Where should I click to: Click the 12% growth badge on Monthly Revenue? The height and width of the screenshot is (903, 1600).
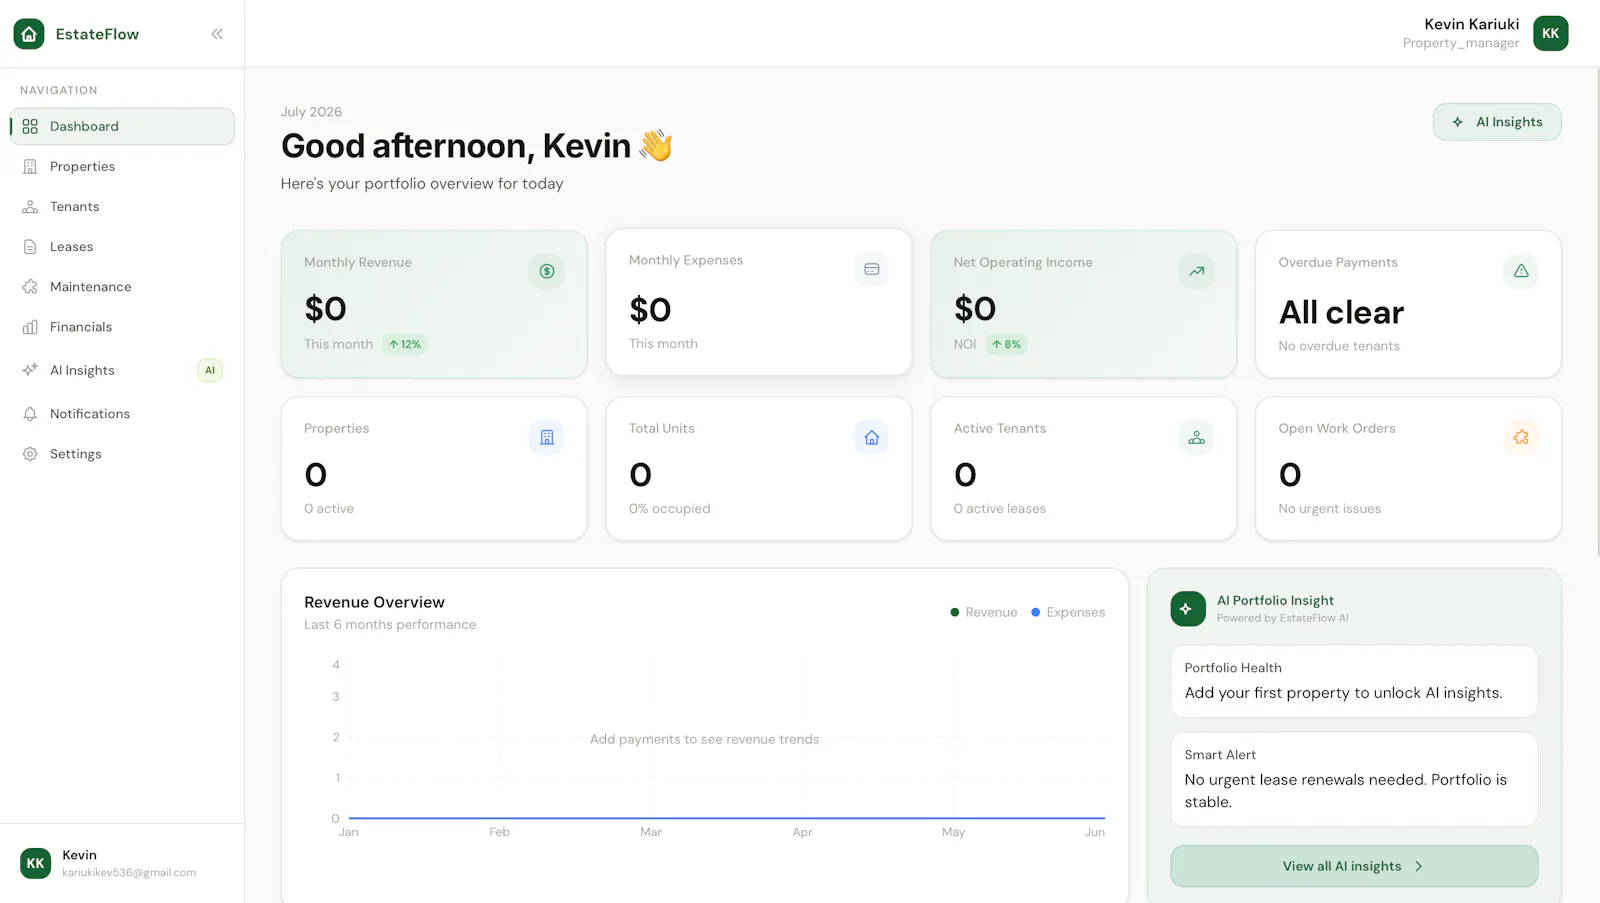[405, 344]
